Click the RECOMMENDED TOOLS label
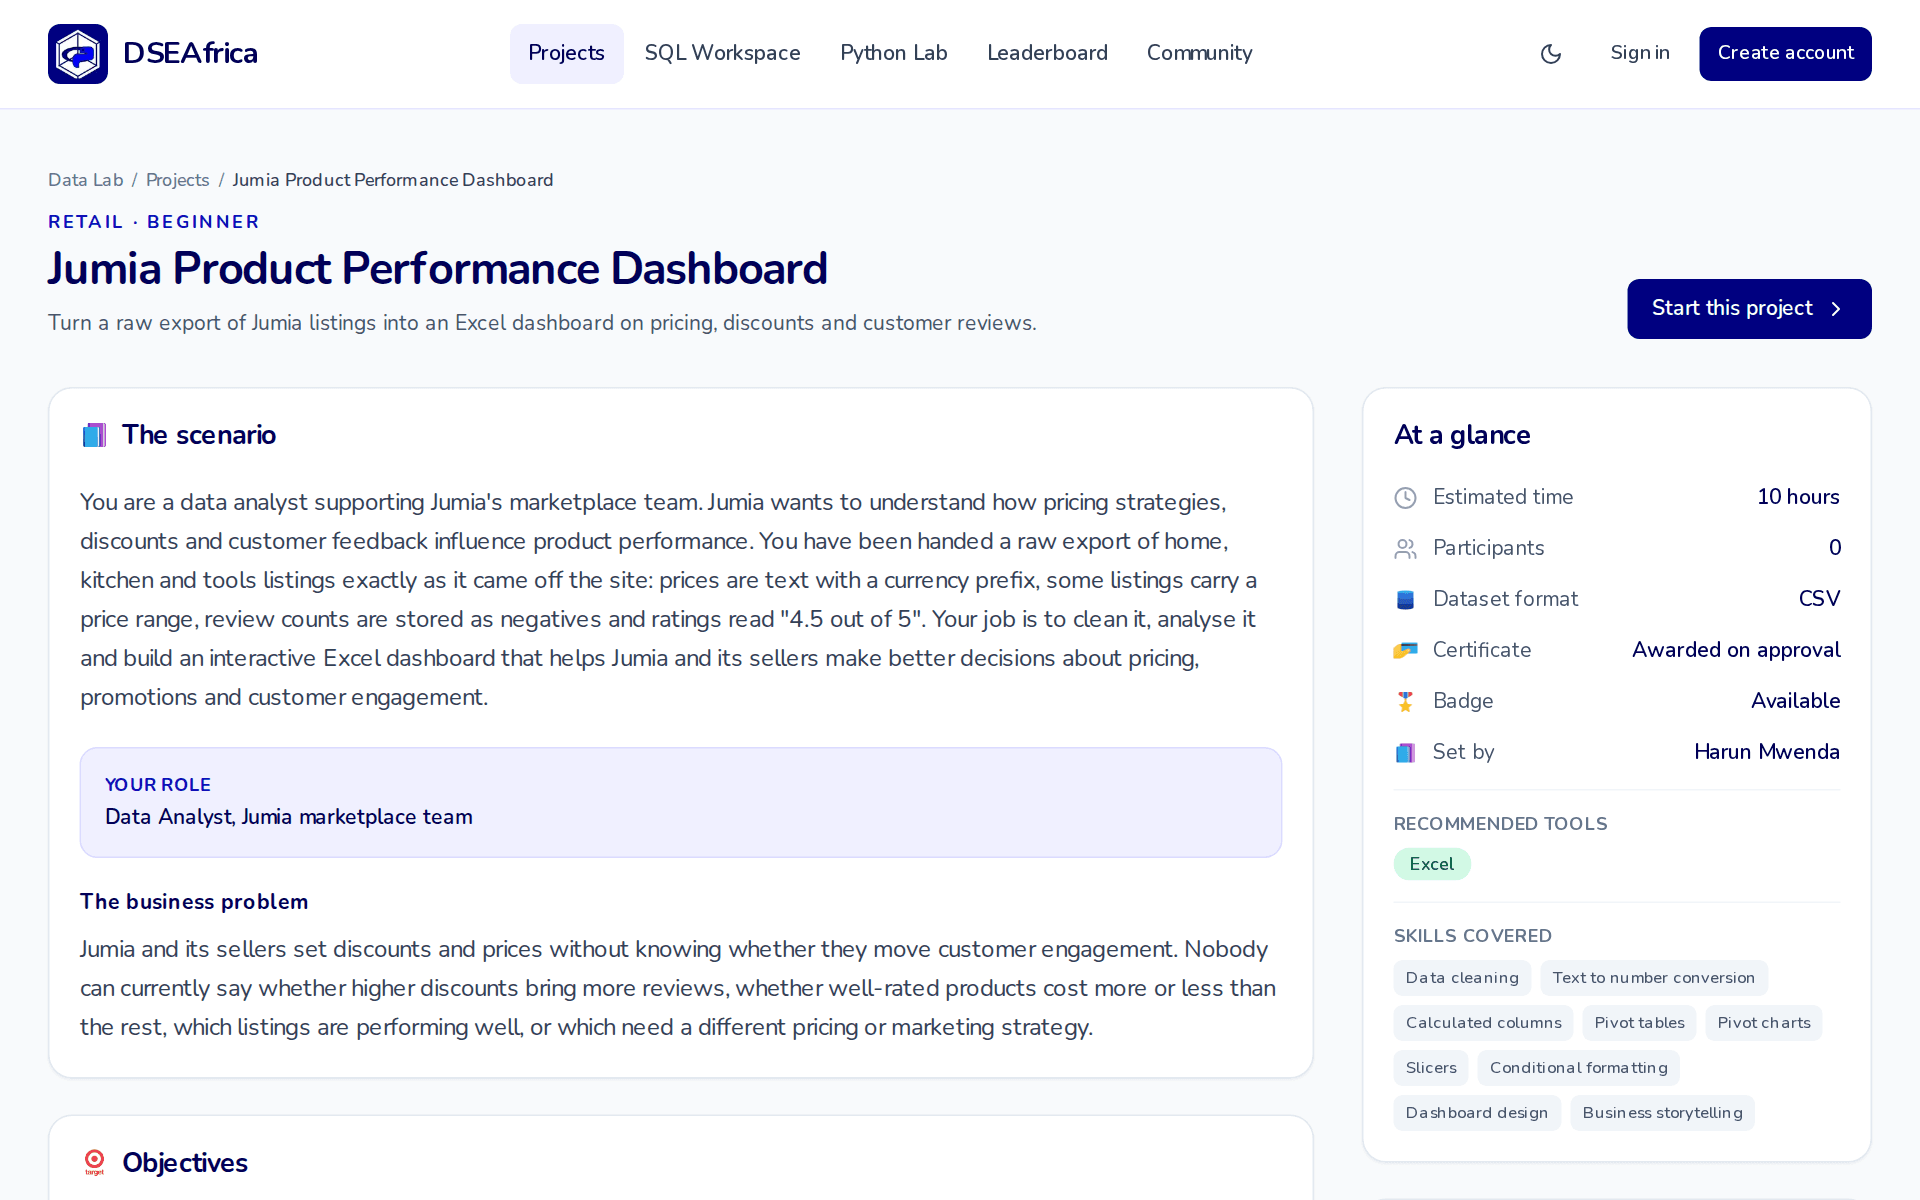Screen dimensions: 1920x1200 [1501, 824]
